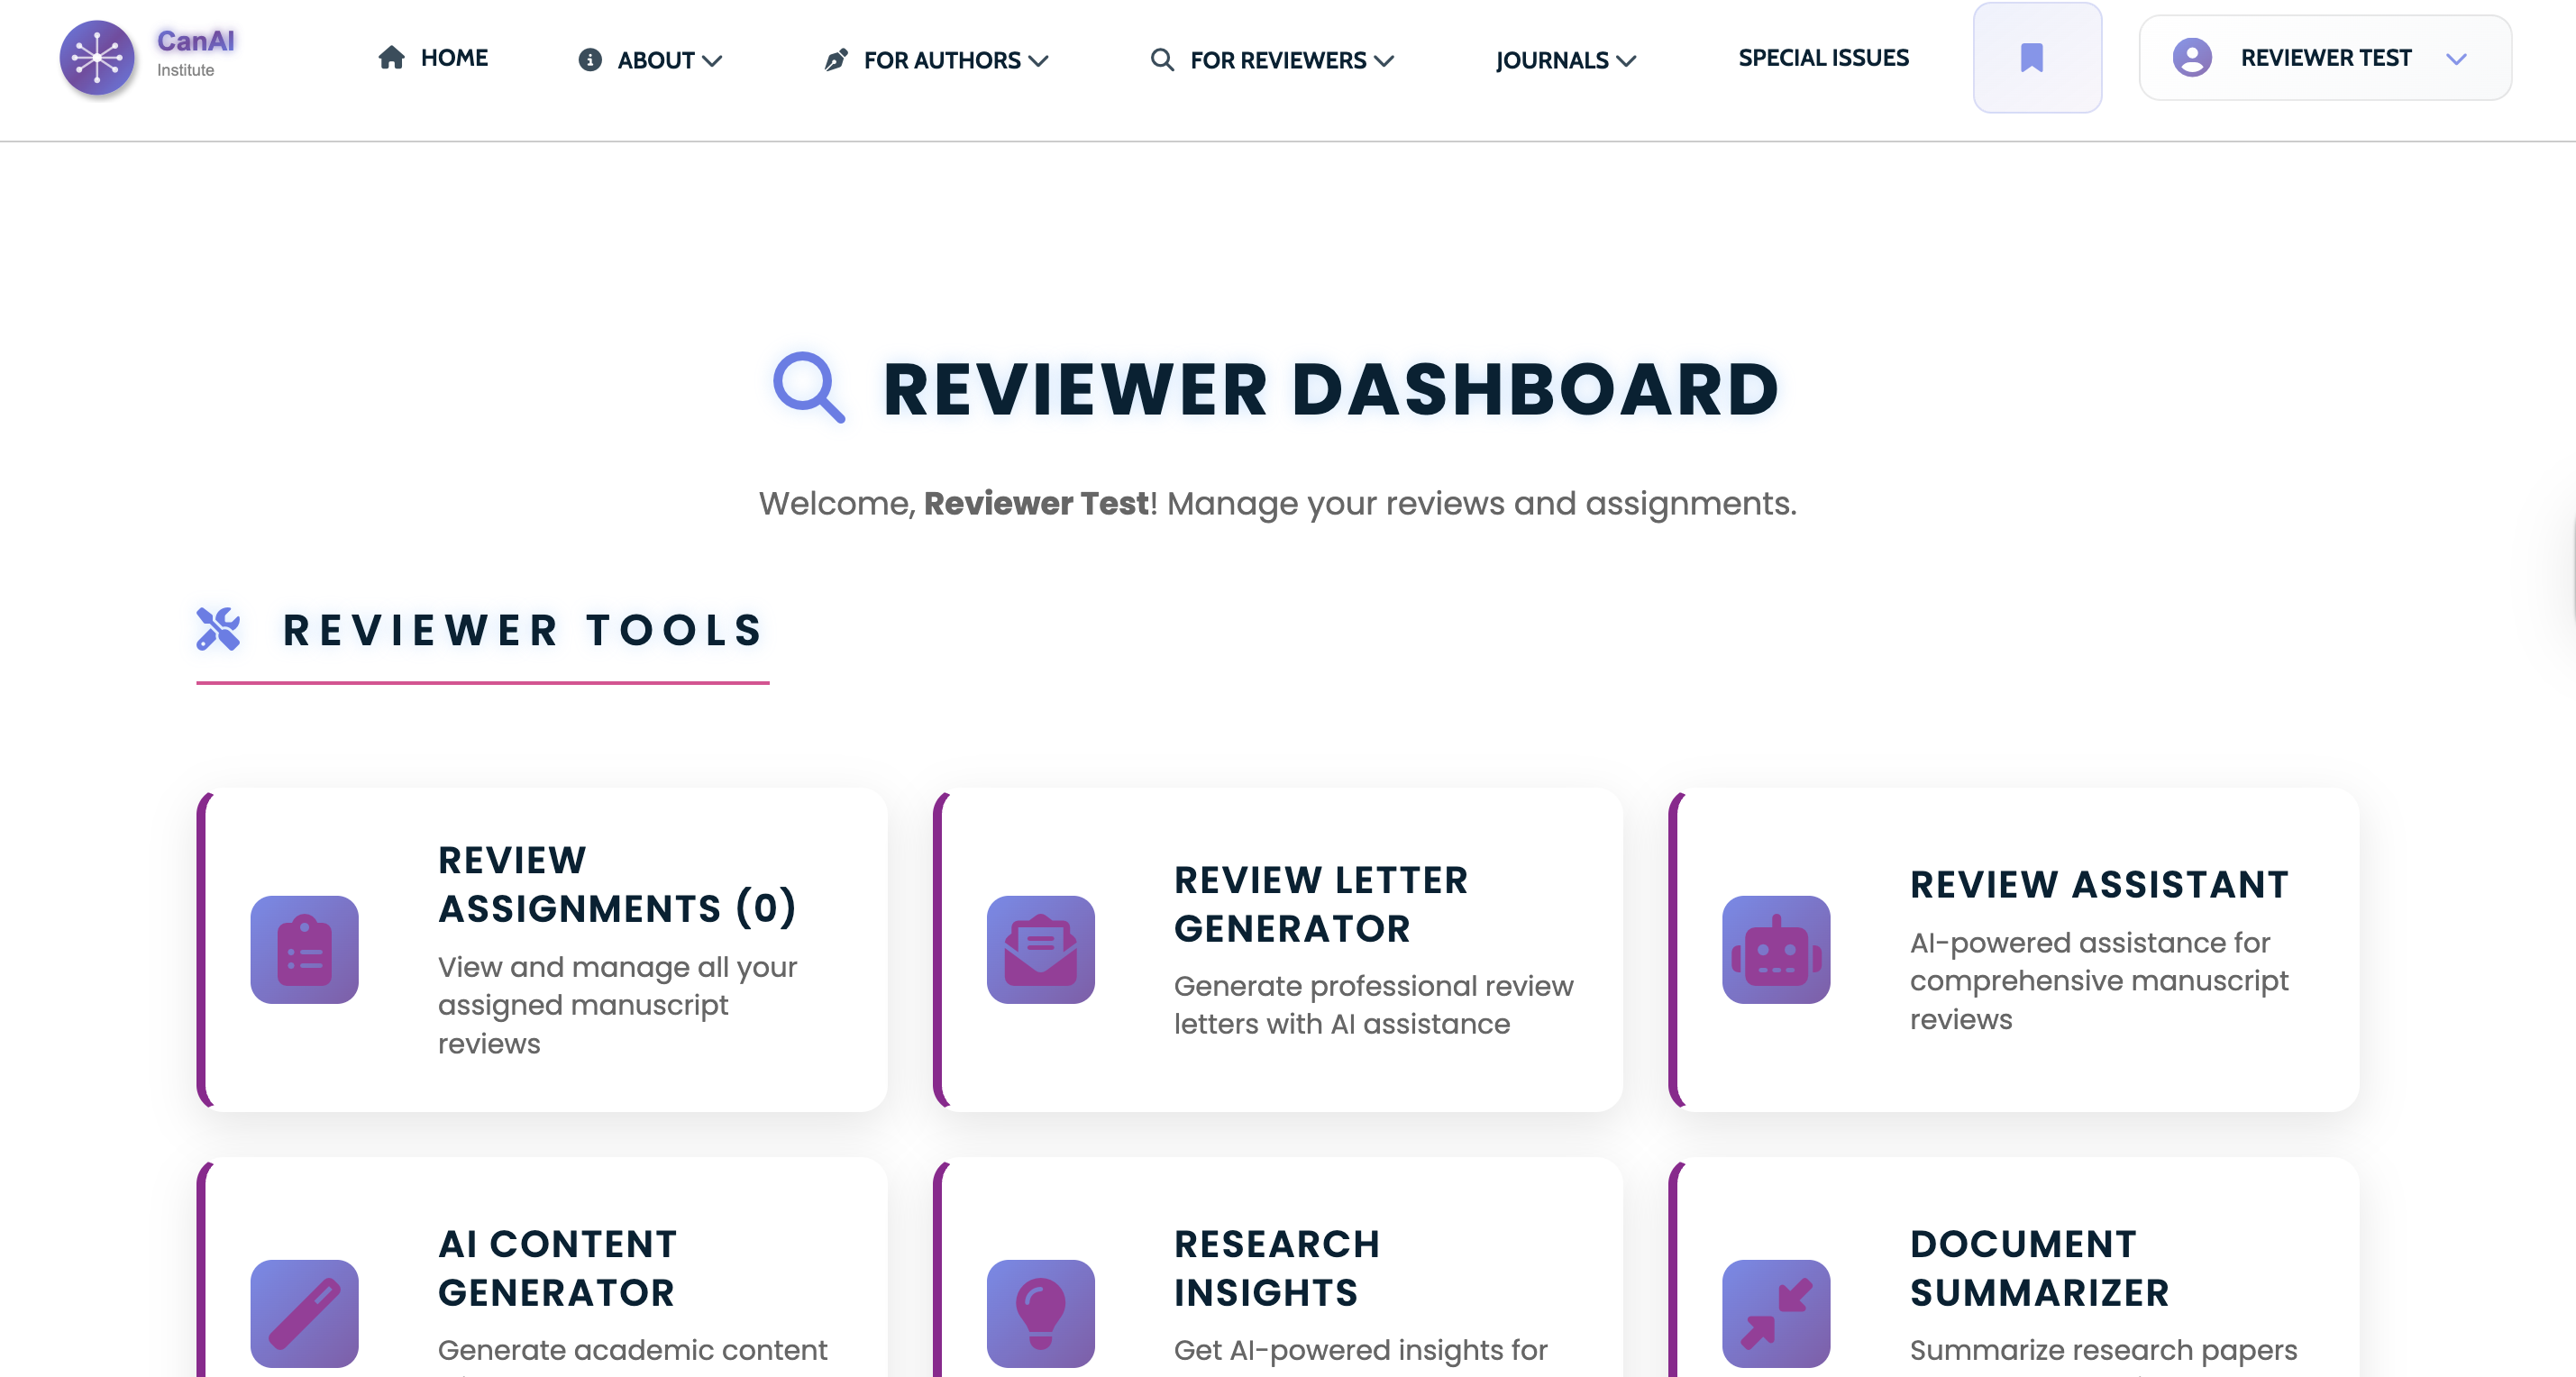Click the 'Get AI-powered insights for' description
2576x1377 pixels.
(1361, 1350)
